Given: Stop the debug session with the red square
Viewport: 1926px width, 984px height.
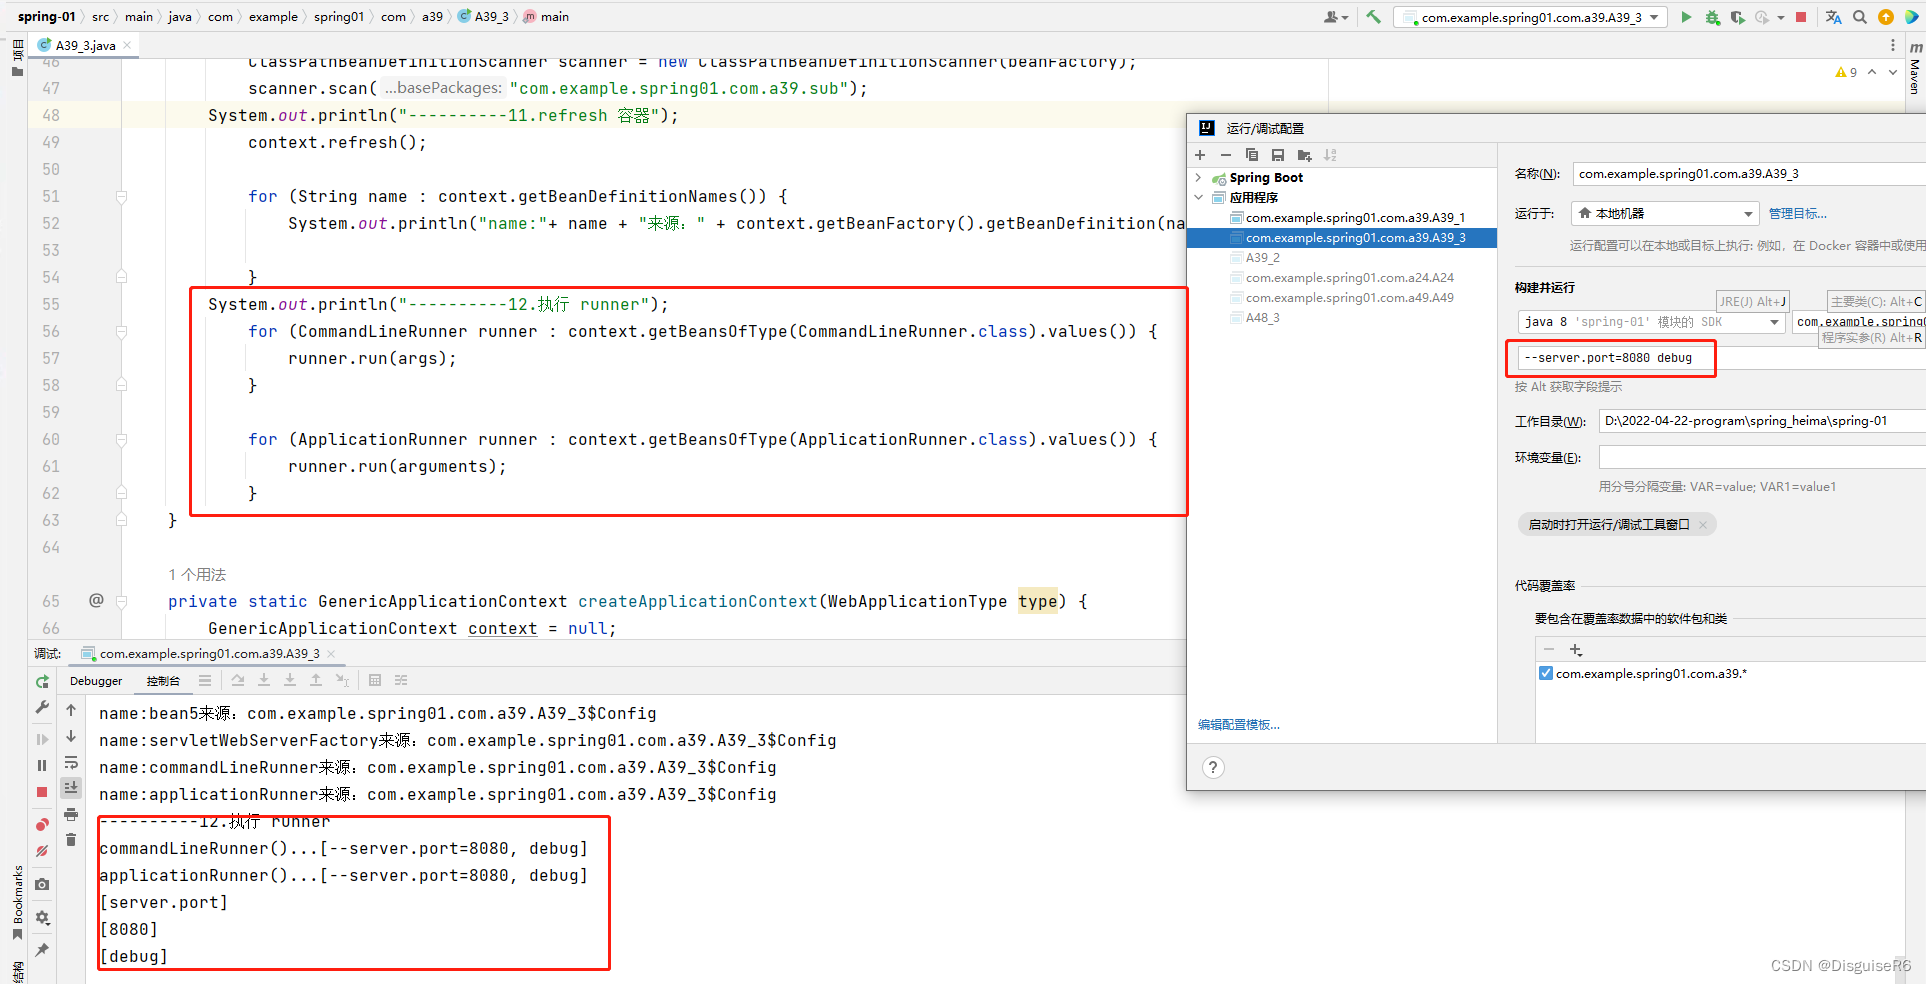Looking at the screenshot, I should click(x=42, y=792).
